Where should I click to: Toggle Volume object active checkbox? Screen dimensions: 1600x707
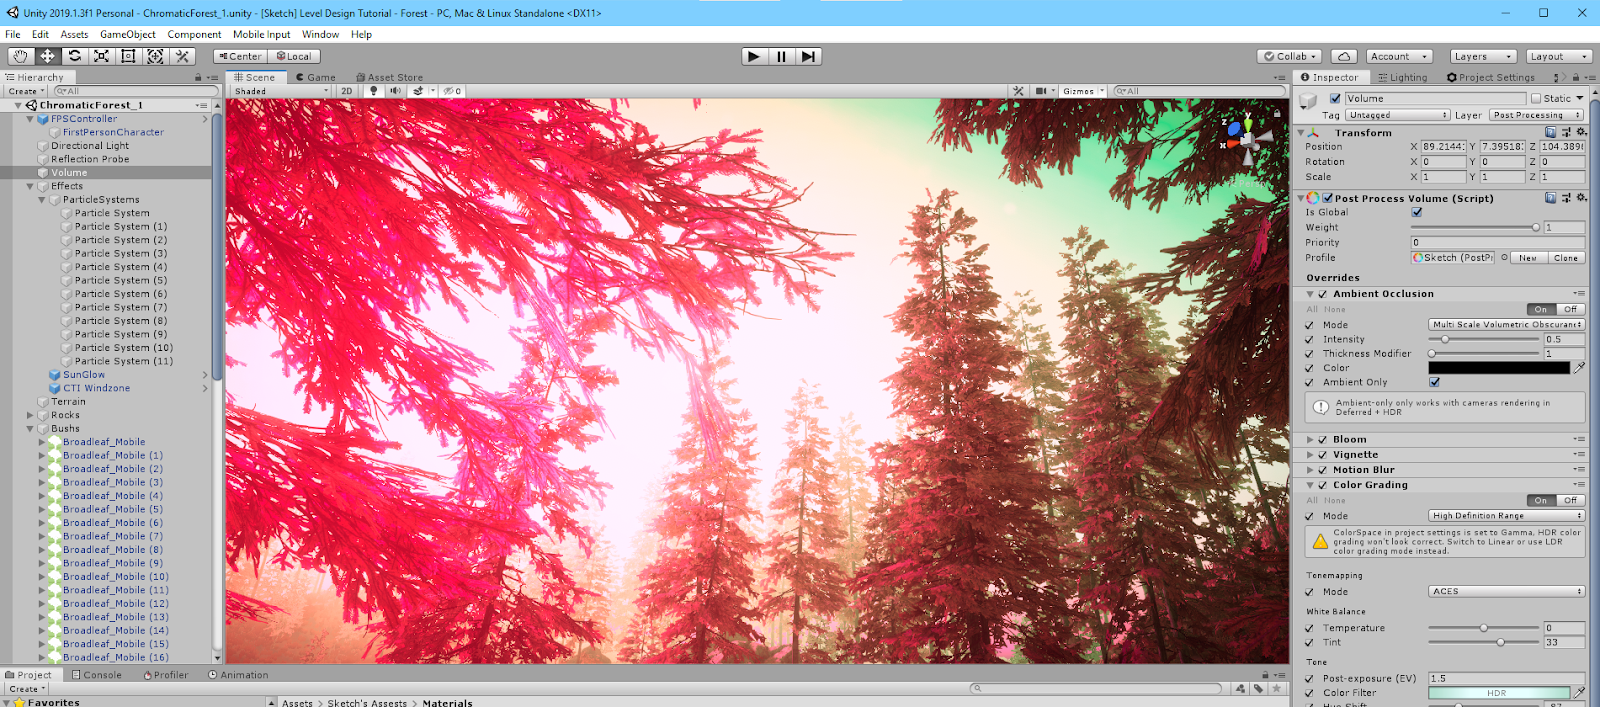click(x=1335, y=98)
